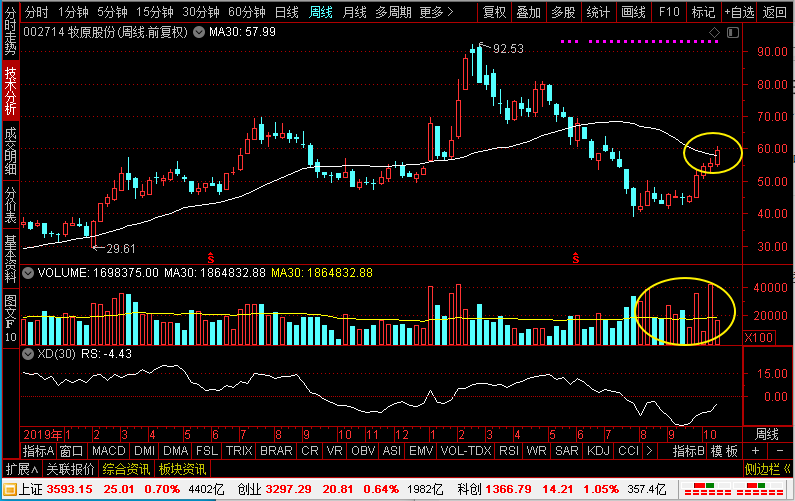The image size is (795, 501).
Task: Select the ASI indicator
Action: (392, 451)
